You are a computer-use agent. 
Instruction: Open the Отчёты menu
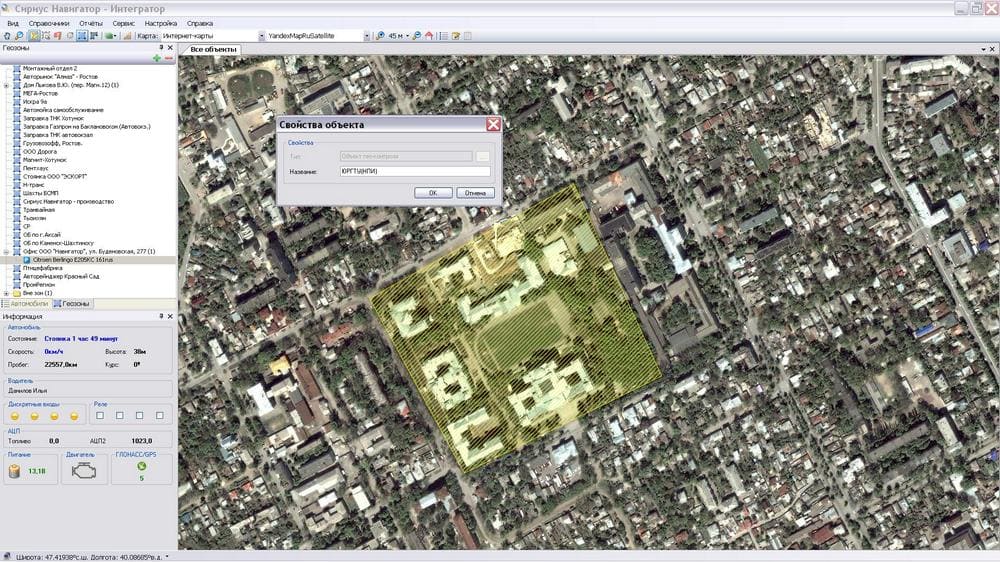tap(91, 22)
